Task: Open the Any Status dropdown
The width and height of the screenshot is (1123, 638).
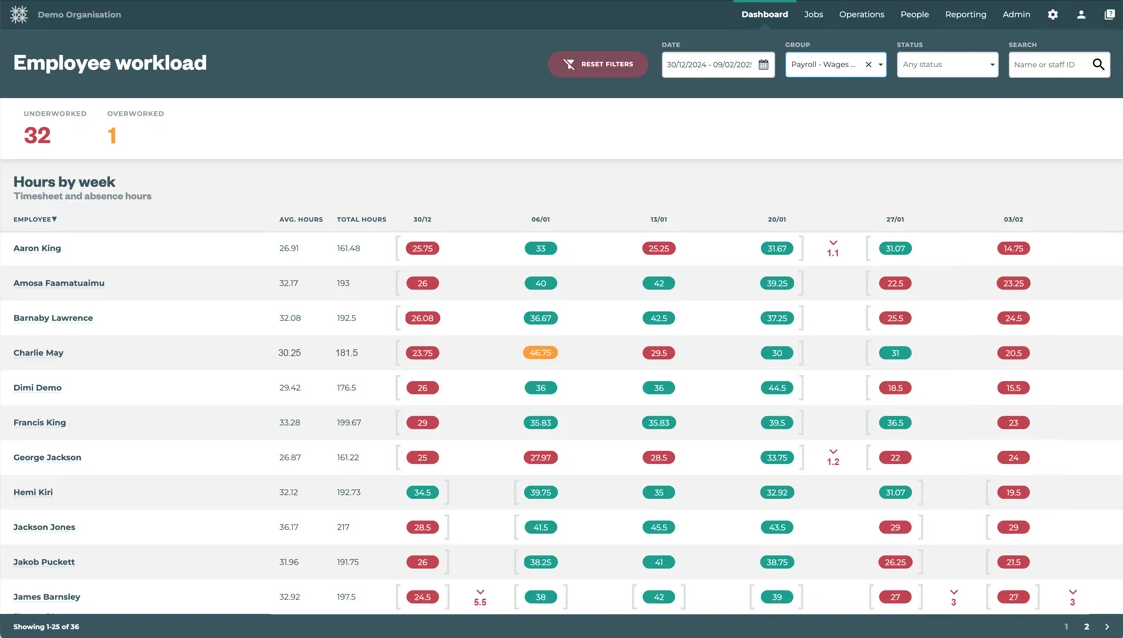Action: 946,64
